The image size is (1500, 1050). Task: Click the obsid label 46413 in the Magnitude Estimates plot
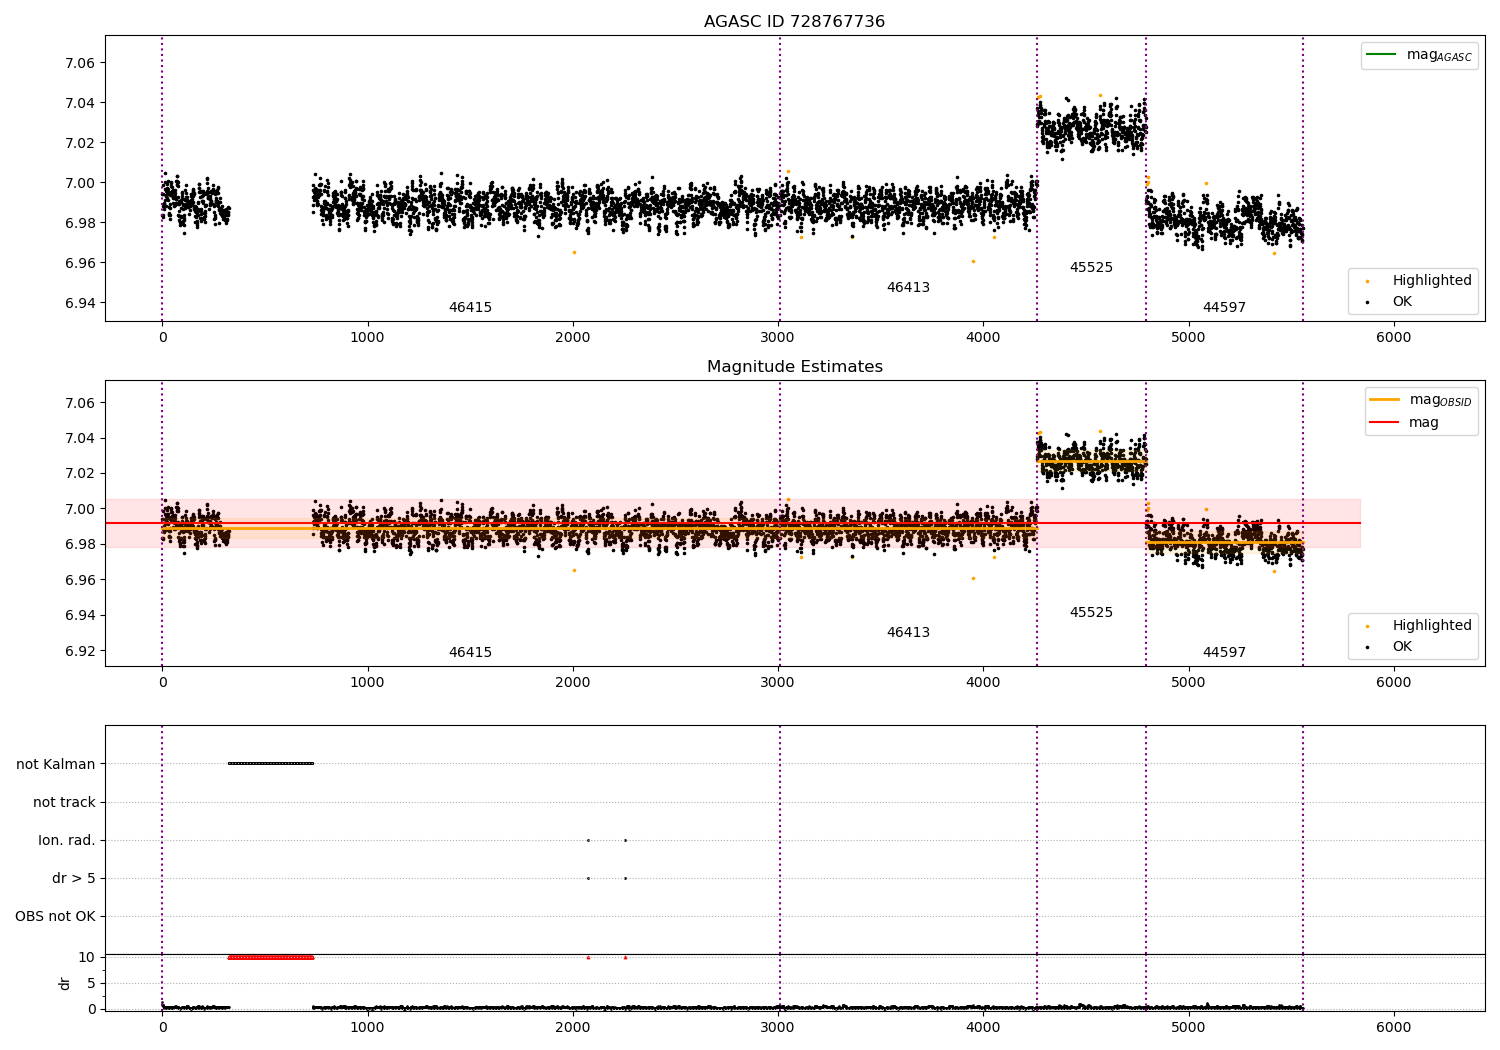[x=908, y=633]
